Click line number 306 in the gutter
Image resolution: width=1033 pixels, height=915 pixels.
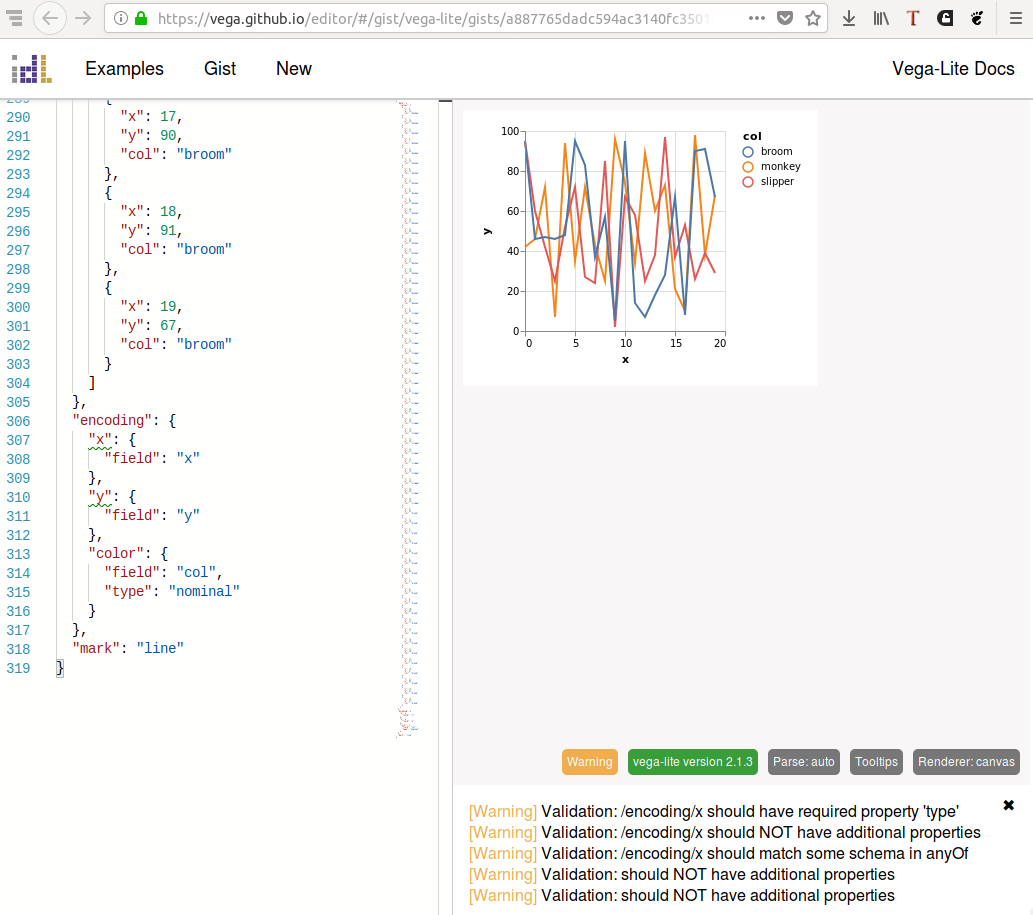click(x=18, y=421)
